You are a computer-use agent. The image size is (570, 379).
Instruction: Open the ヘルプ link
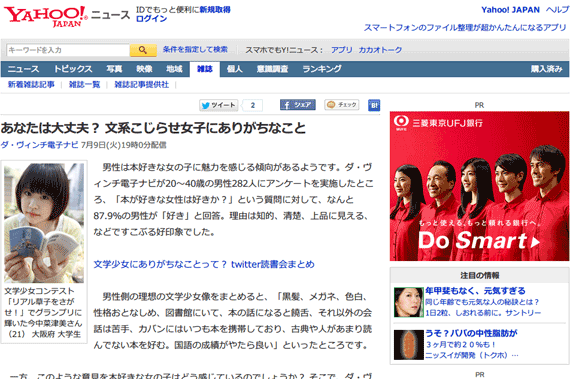click(557, 10)
